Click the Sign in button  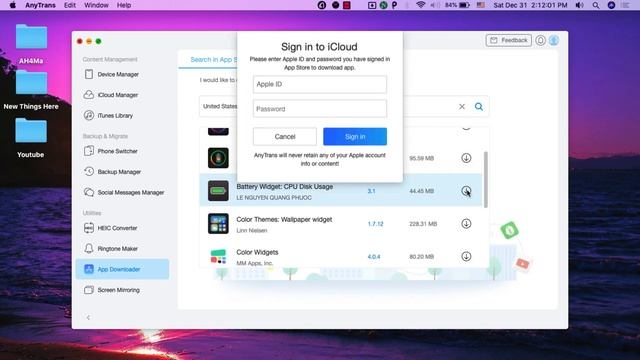pyautogui.click(x=355, y=136)
